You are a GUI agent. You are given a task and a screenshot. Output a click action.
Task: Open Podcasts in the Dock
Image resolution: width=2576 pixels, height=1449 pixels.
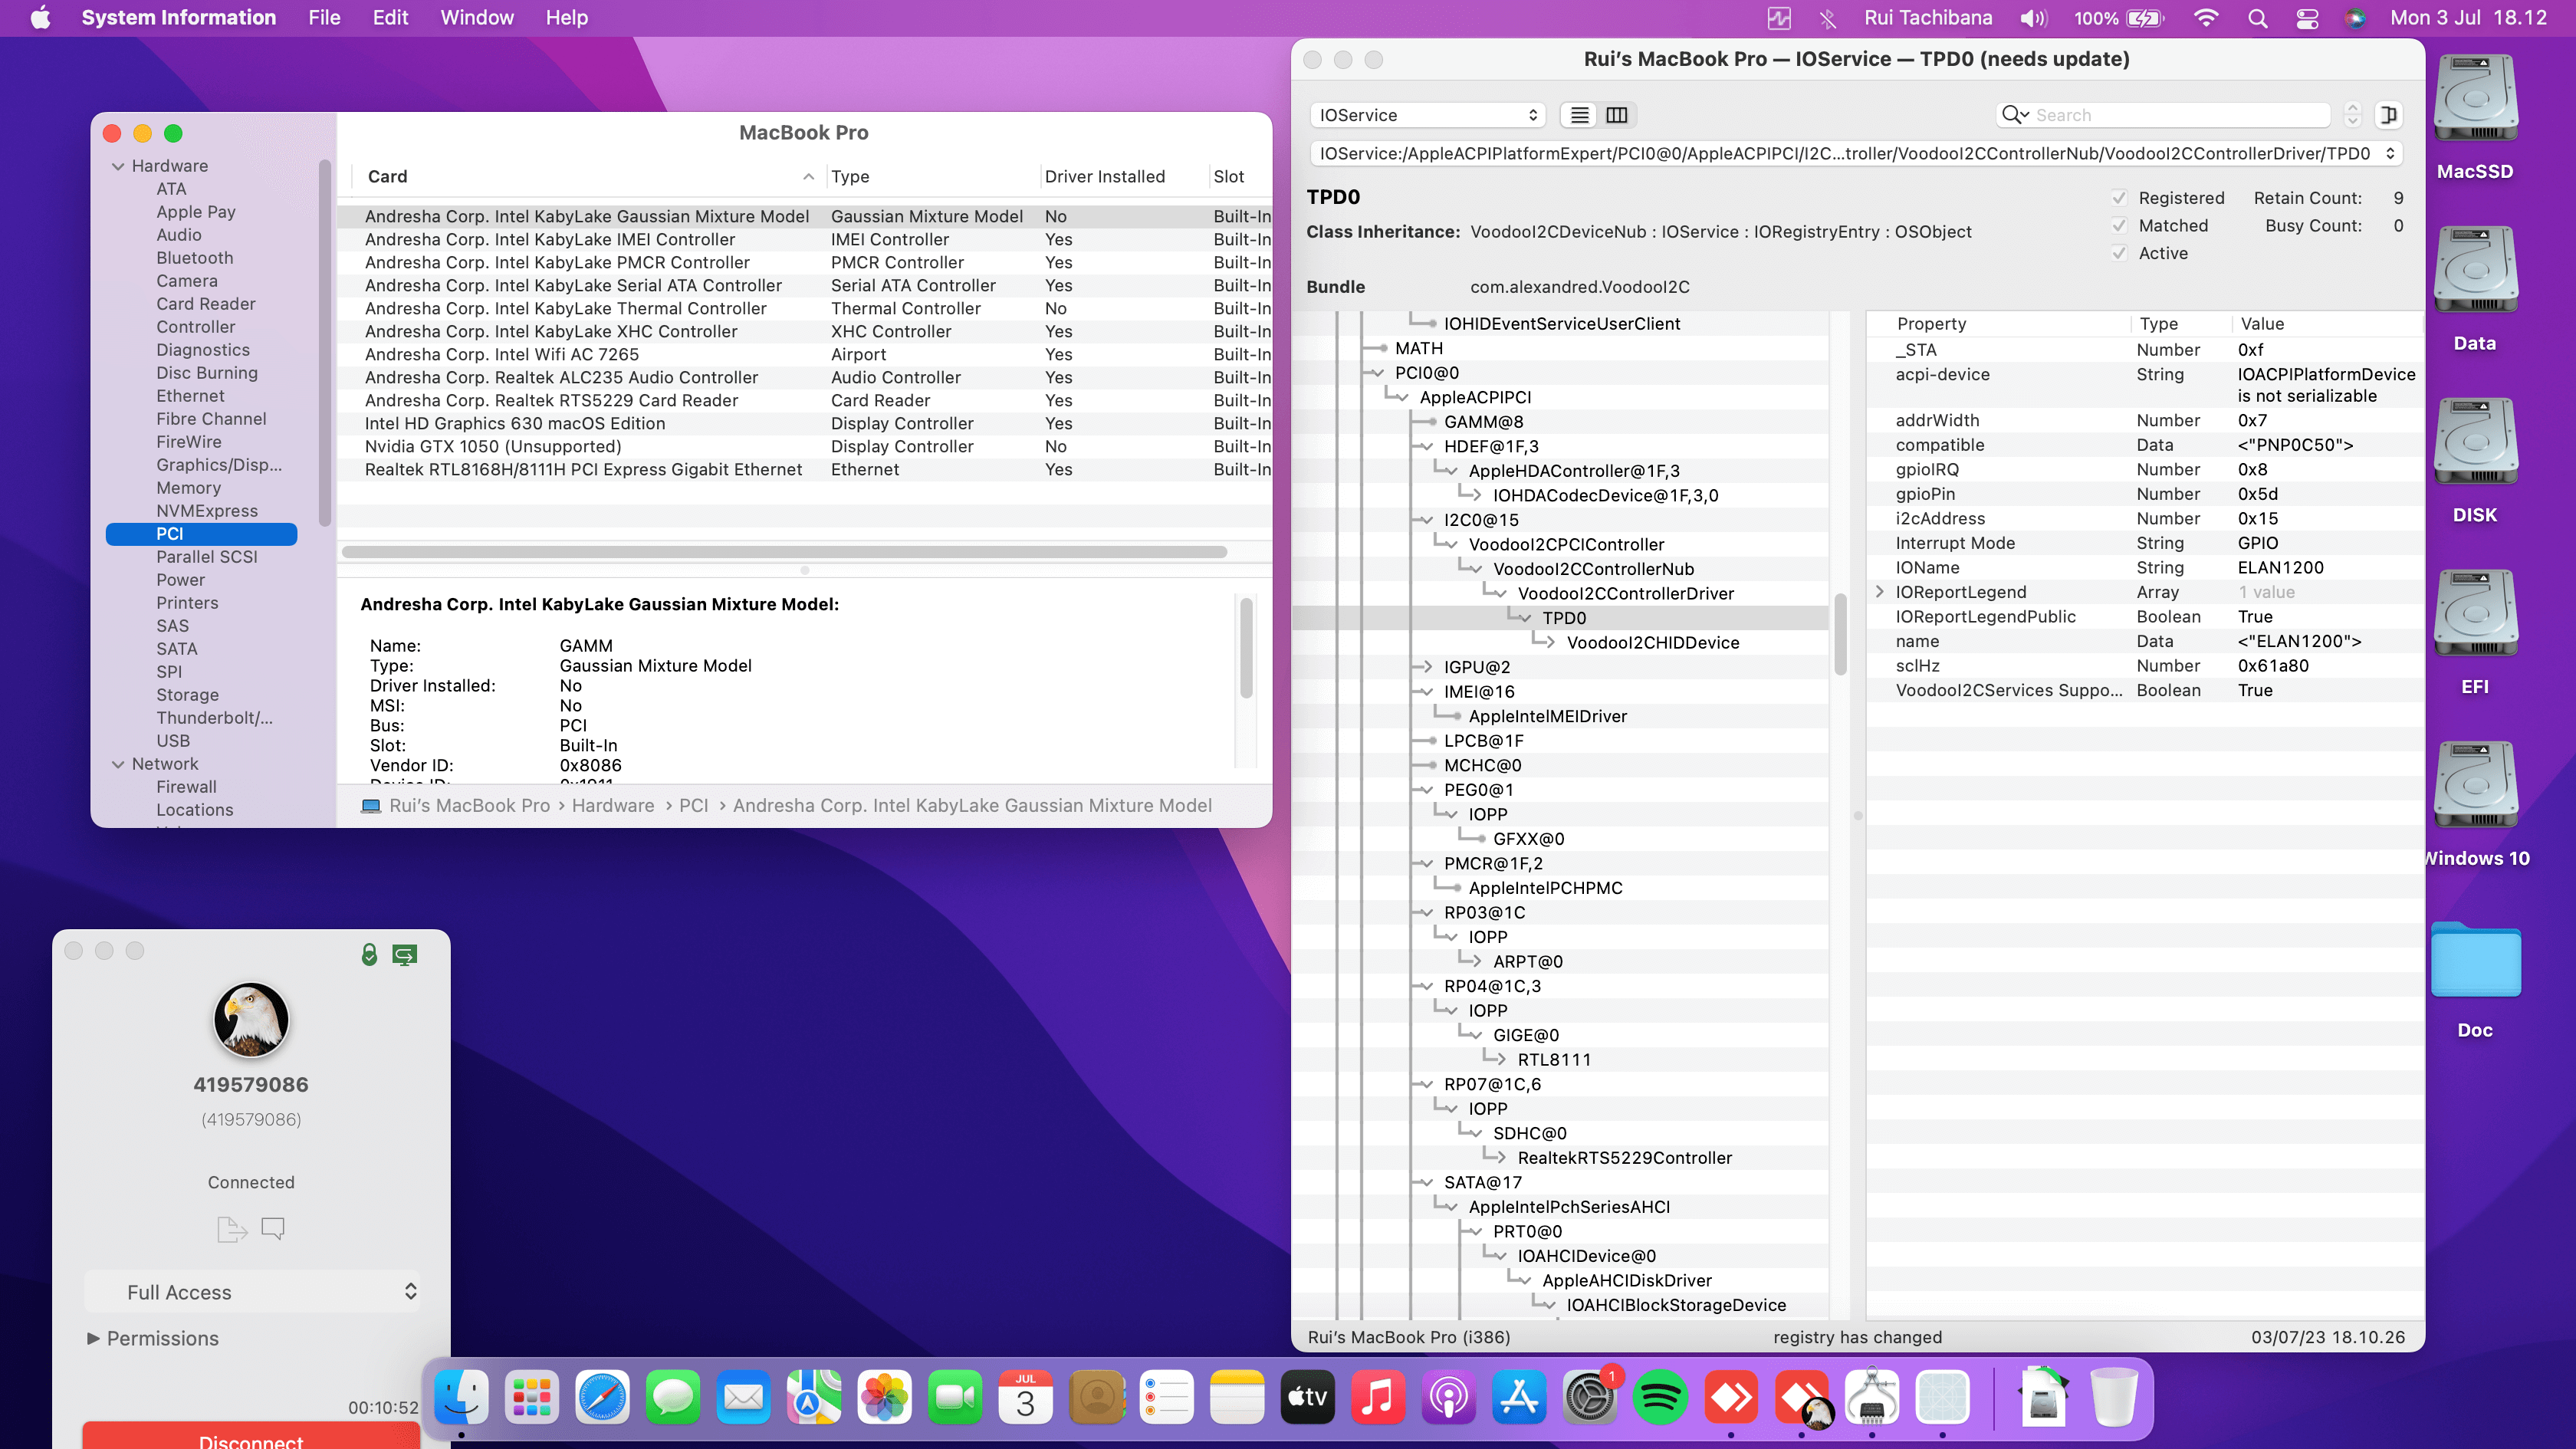pos(1449,1397)
